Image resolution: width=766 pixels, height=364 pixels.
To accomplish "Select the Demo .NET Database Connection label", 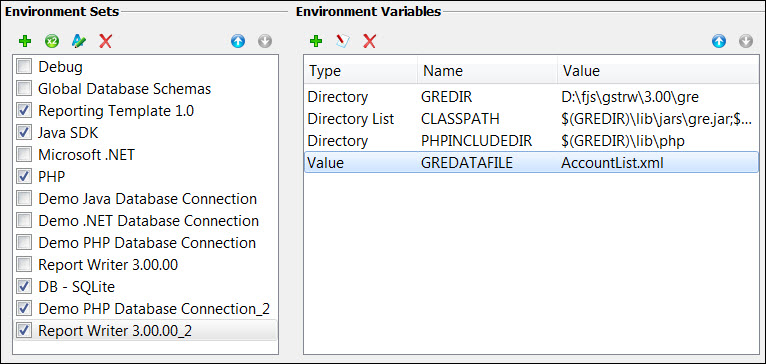I will tap(149, 220).
